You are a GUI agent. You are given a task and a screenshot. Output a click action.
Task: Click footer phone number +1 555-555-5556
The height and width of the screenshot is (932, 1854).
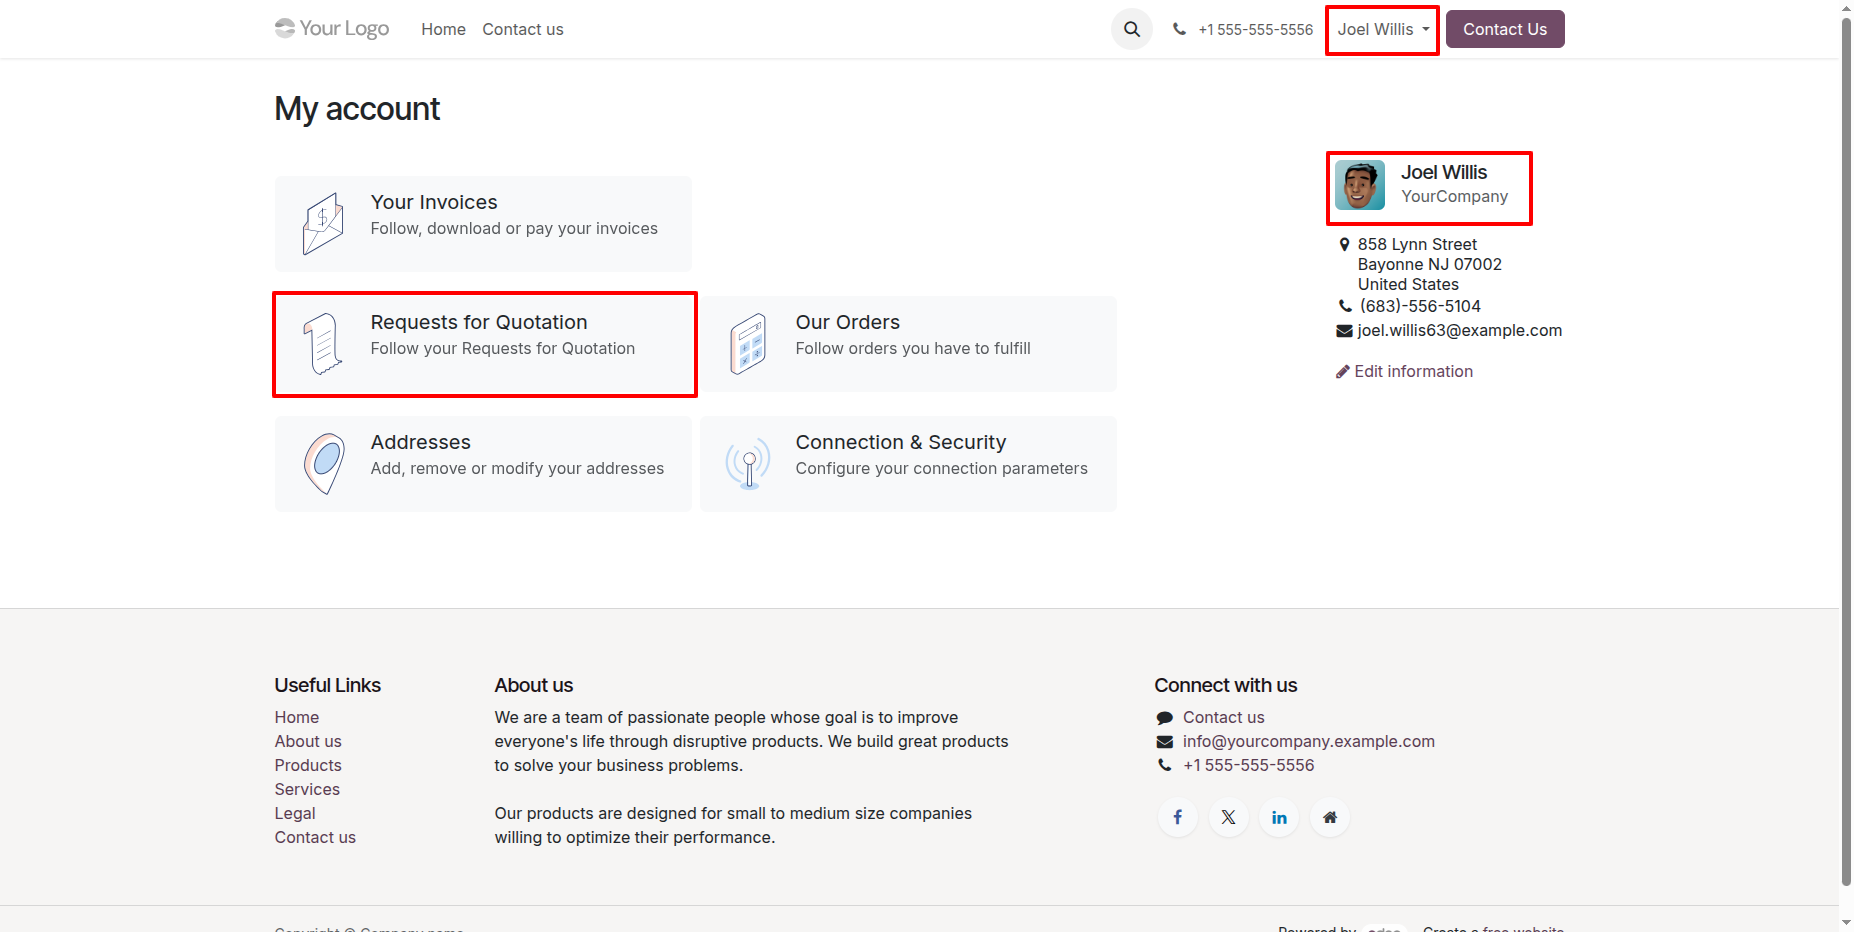(1249, 765)
